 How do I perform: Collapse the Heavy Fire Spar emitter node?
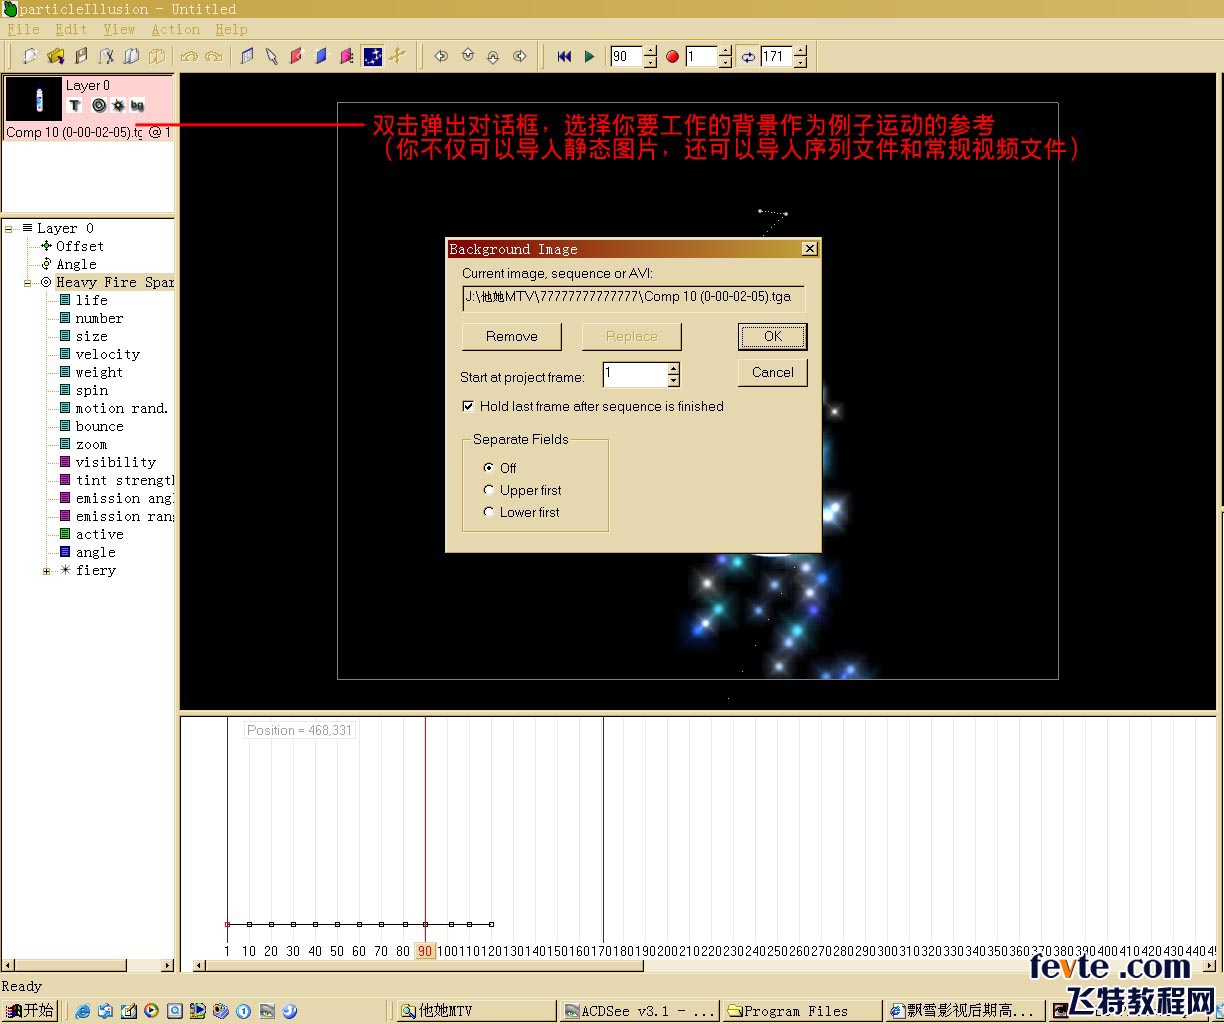click(28, 283)
